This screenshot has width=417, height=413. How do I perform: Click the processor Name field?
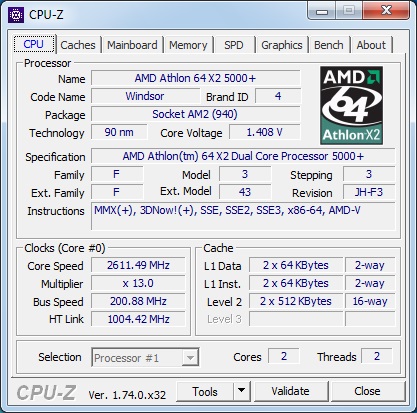(196, 78)
